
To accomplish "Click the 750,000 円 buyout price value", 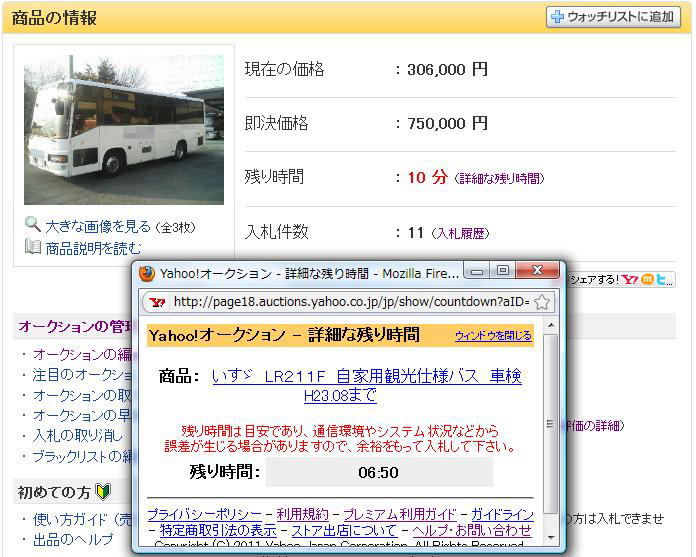I will tap(447, 123).
